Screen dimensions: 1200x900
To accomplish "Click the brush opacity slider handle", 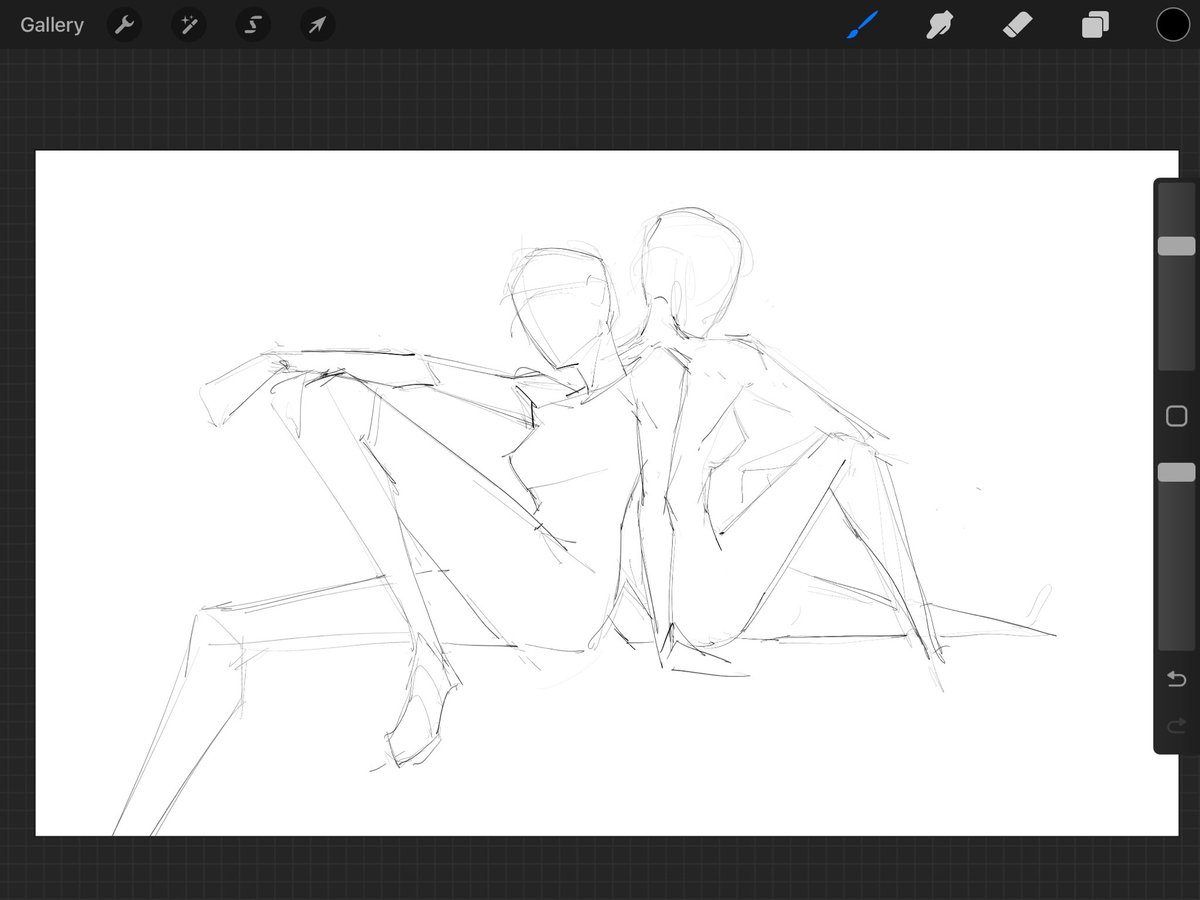I will (1177, 472).
